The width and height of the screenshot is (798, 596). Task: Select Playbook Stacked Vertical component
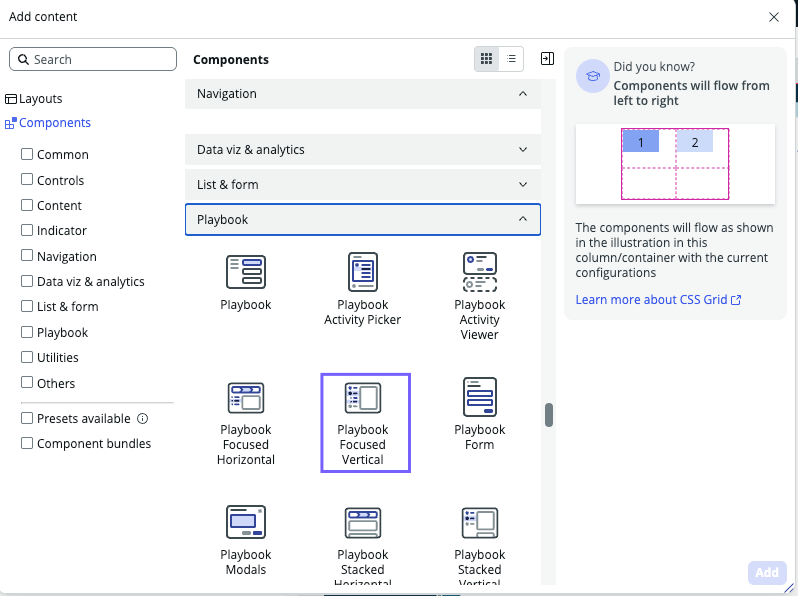(479, 545)
